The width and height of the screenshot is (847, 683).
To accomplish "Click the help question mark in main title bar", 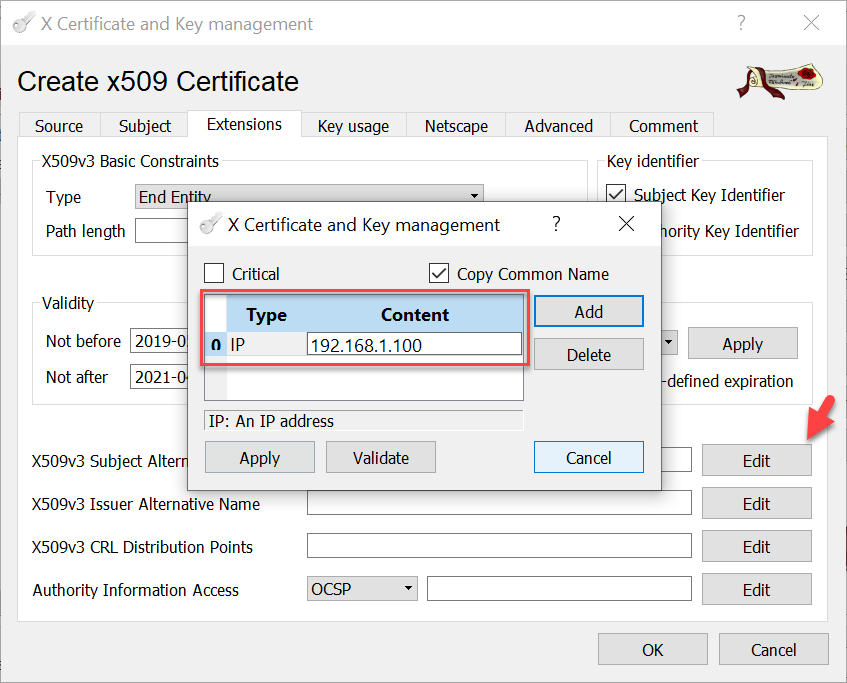I will (741, 23).
